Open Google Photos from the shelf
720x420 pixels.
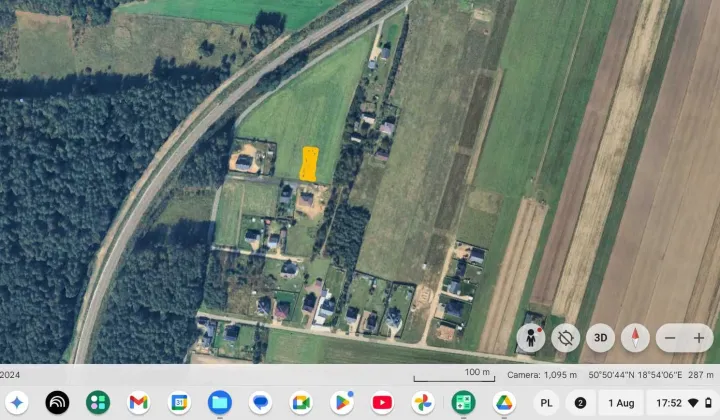click(x=422, y=403)
